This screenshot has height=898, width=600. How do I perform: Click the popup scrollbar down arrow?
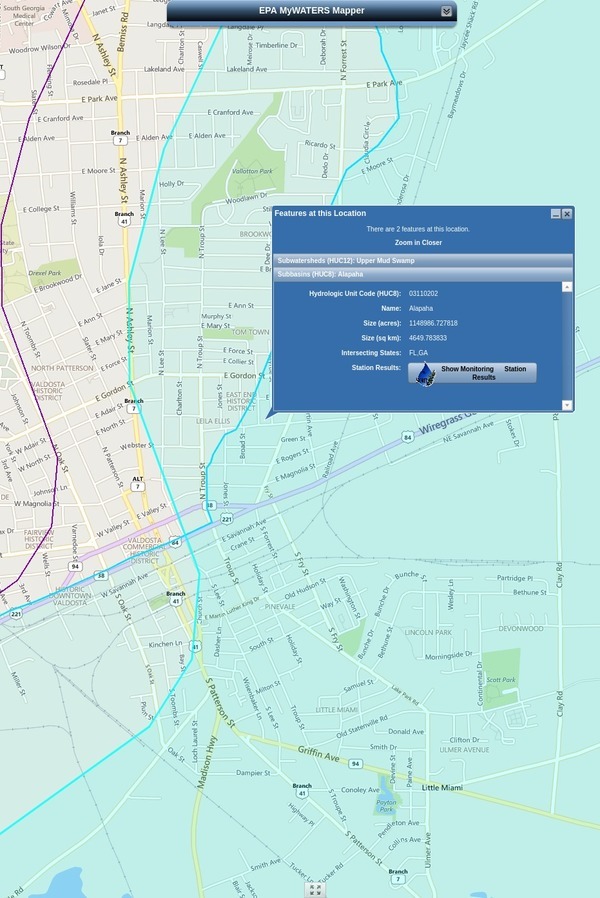567,405
